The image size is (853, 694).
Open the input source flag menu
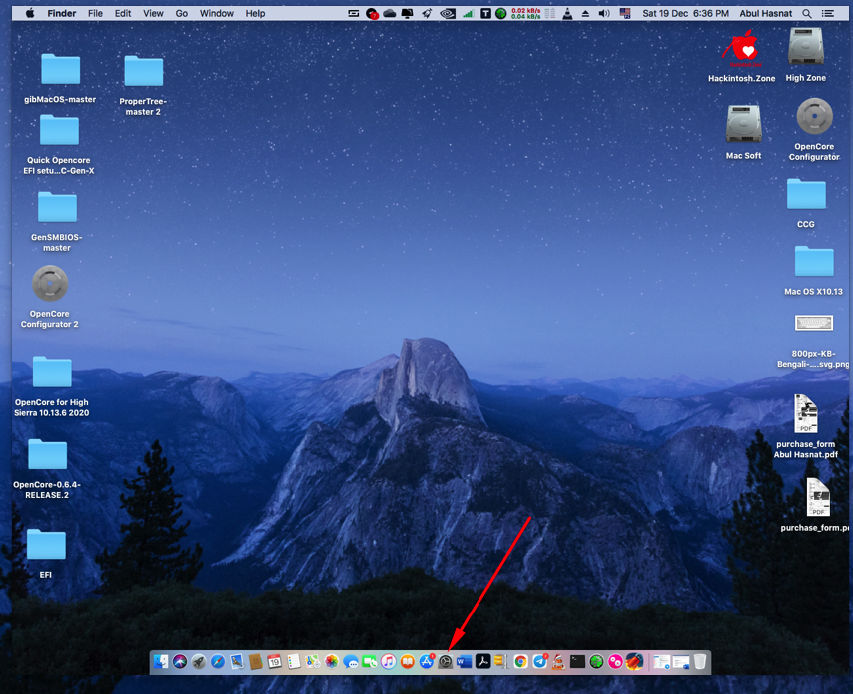coord(625,14)
